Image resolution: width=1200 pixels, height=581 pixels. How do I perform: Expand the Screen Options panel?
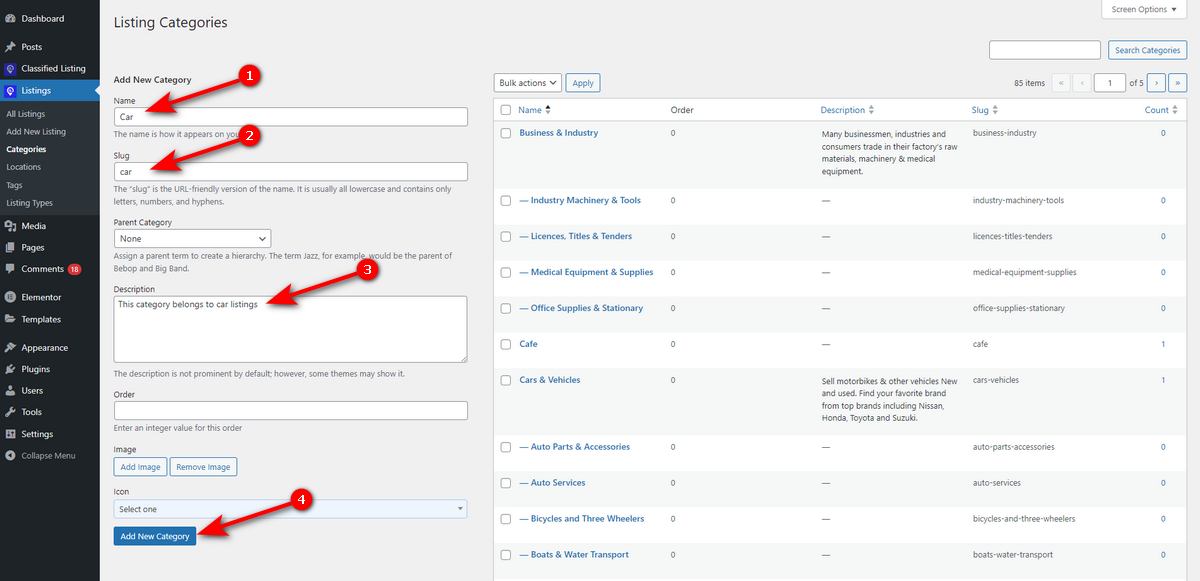point(1145,9)
